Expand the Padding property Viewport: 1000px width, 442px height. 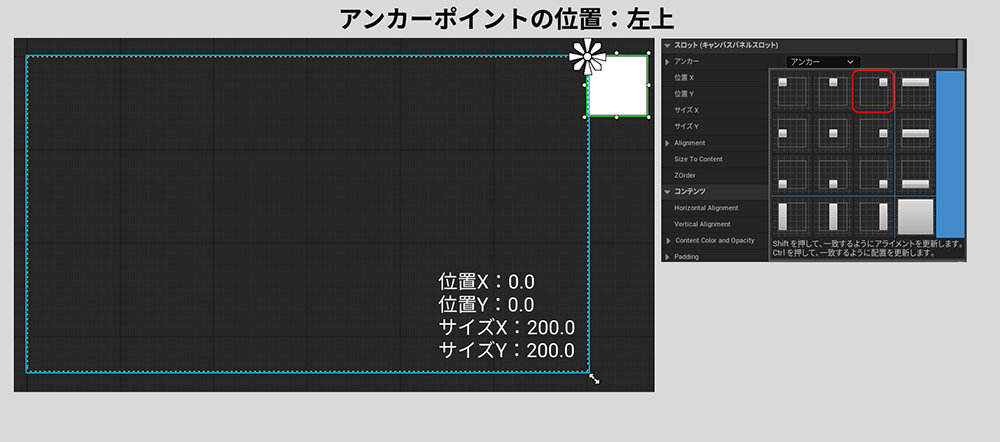pyautogui.click(x=668, y=256)
